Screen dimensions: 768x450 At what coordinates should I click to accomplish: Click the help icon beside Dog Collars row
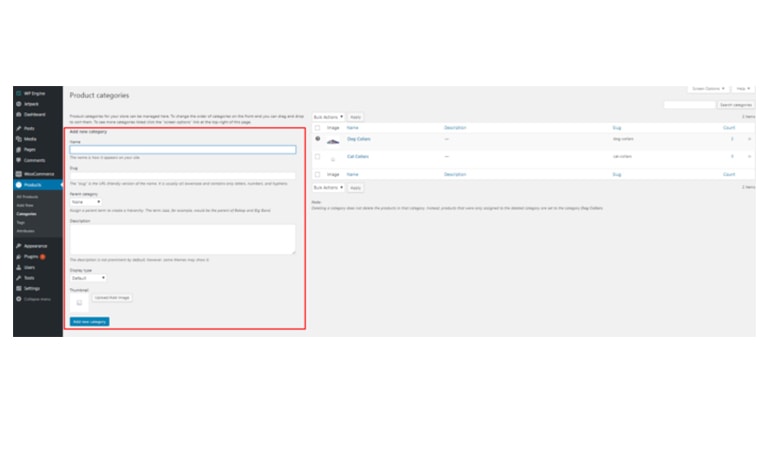coord(318,139)
